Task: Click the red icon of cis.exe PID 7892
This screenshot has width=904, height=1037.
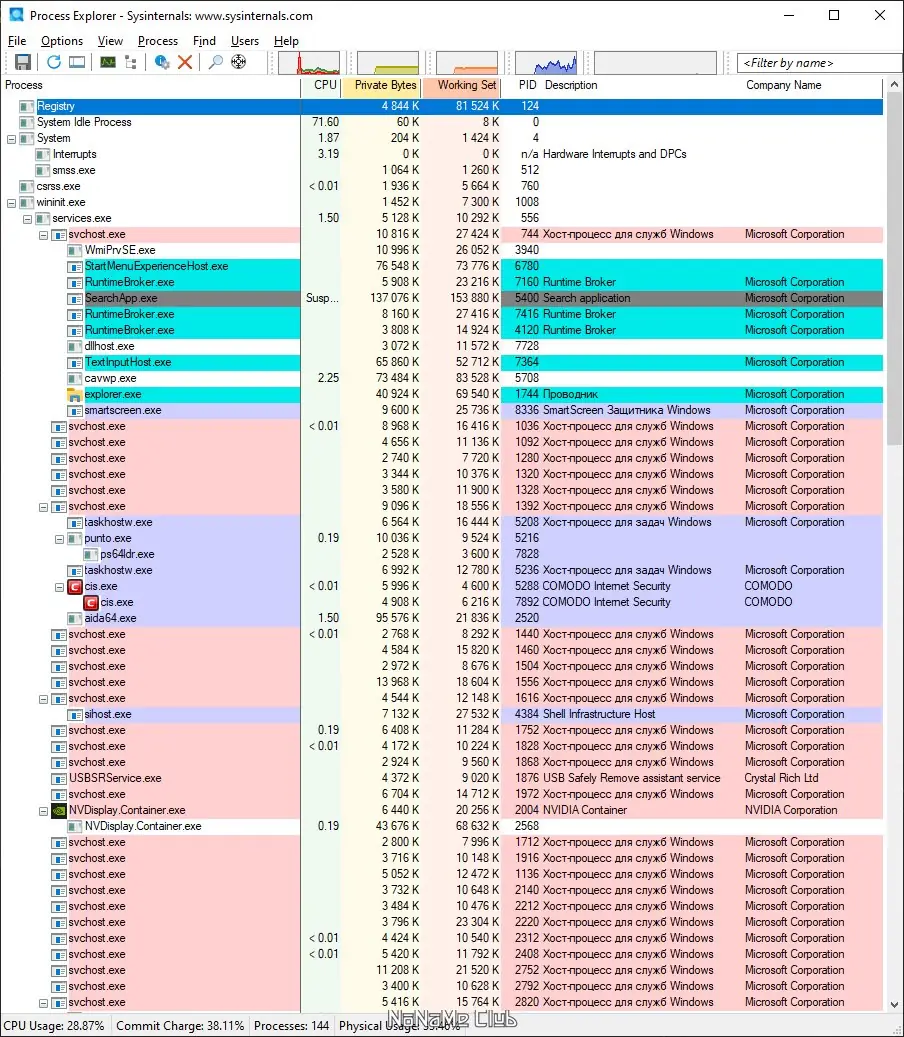Action: coord(91,602)
